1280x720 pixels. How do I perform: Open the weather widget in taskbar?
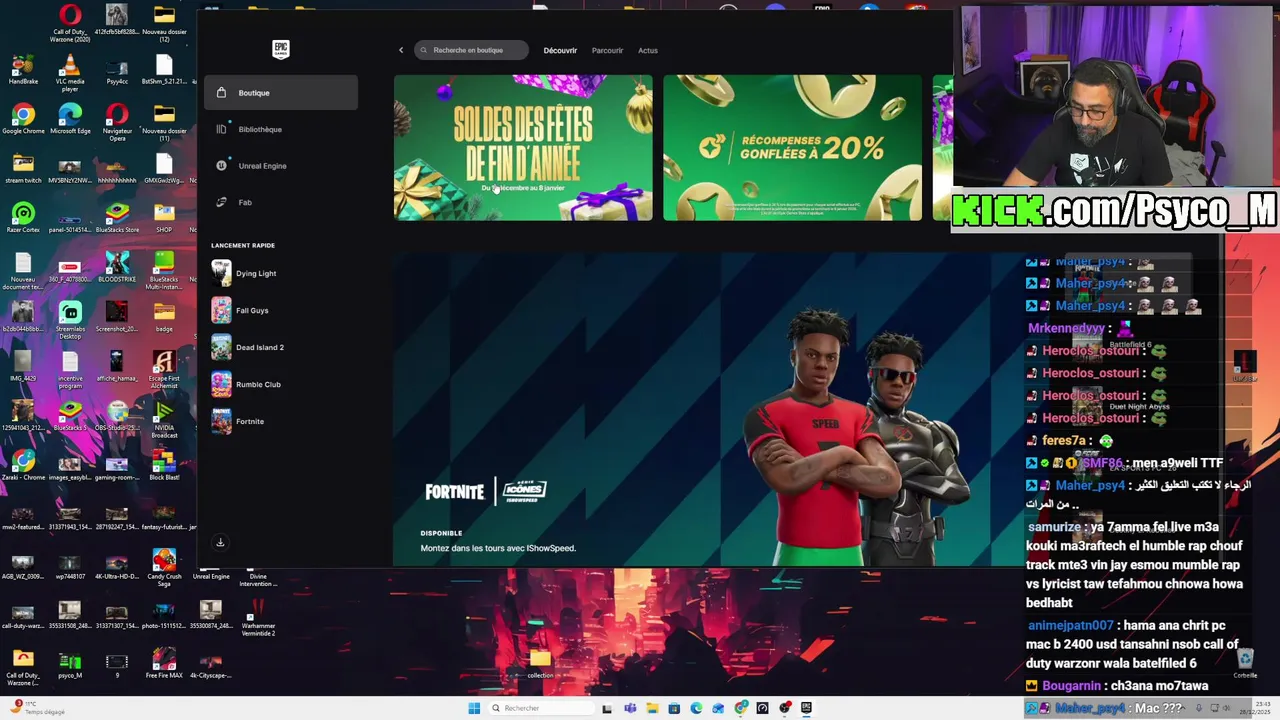(36, 708)
